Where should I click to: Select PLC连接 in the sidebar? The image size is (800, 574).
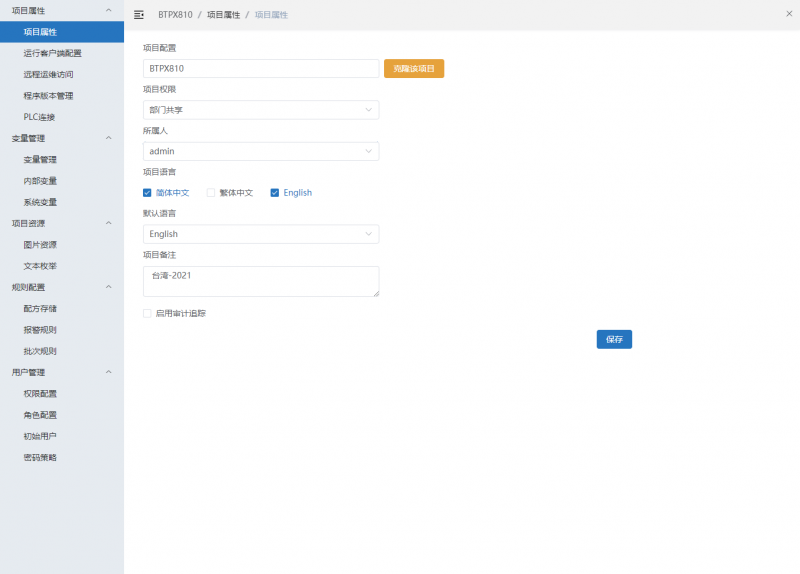[39, 117]
